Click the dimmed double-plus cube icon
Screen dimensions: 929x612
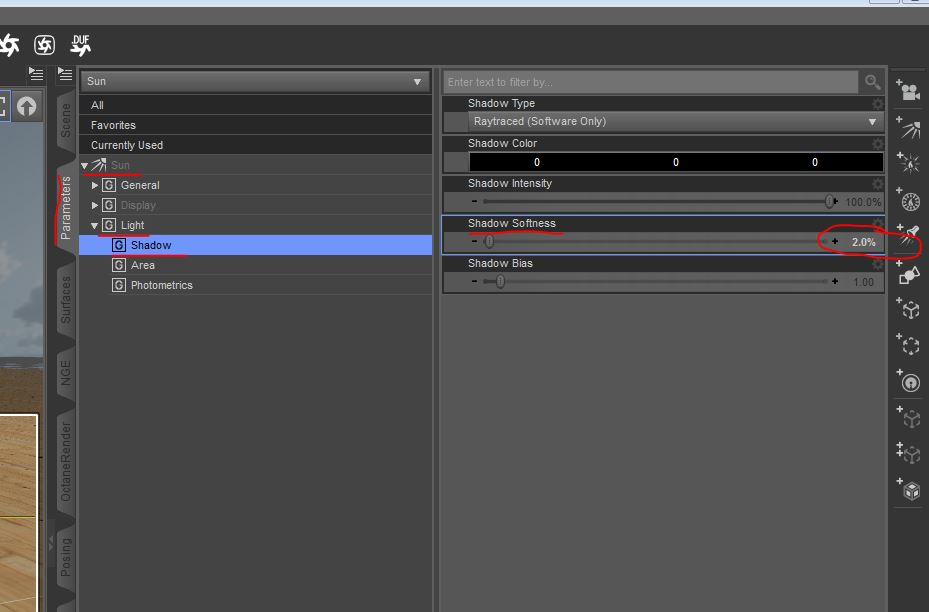pyautogui.click(x=908, y=453)
